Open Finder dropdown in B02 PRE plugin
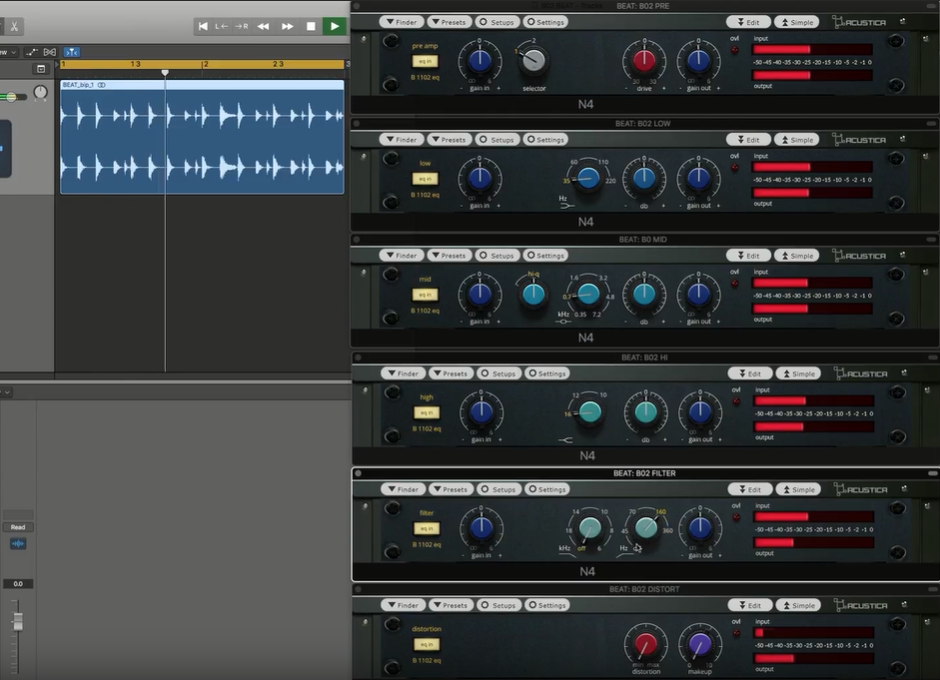The height and width of the screenshot is (680, 940). (x=401, y=22)
